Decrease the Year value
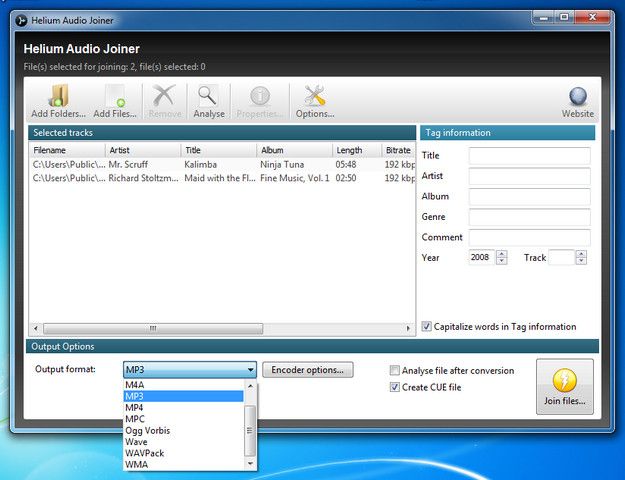The width and height of the screenshot is (625, 480). pyautogui.click(x=502, y=261)
